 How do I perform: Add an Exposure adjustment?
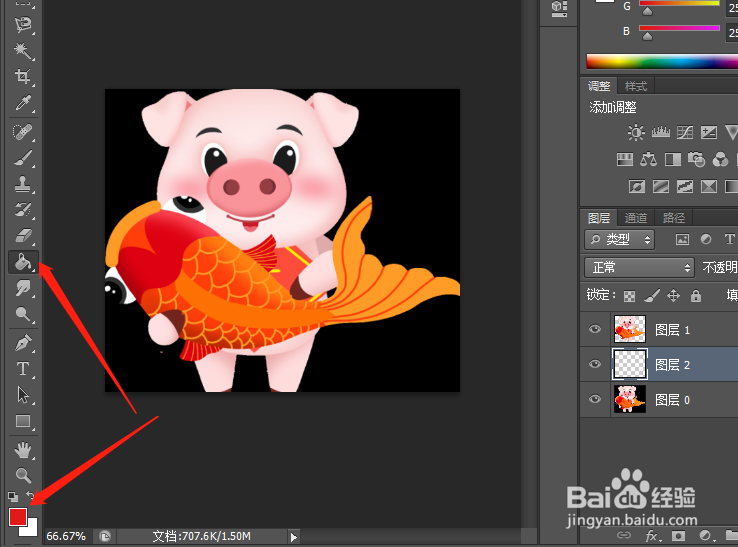709,132
